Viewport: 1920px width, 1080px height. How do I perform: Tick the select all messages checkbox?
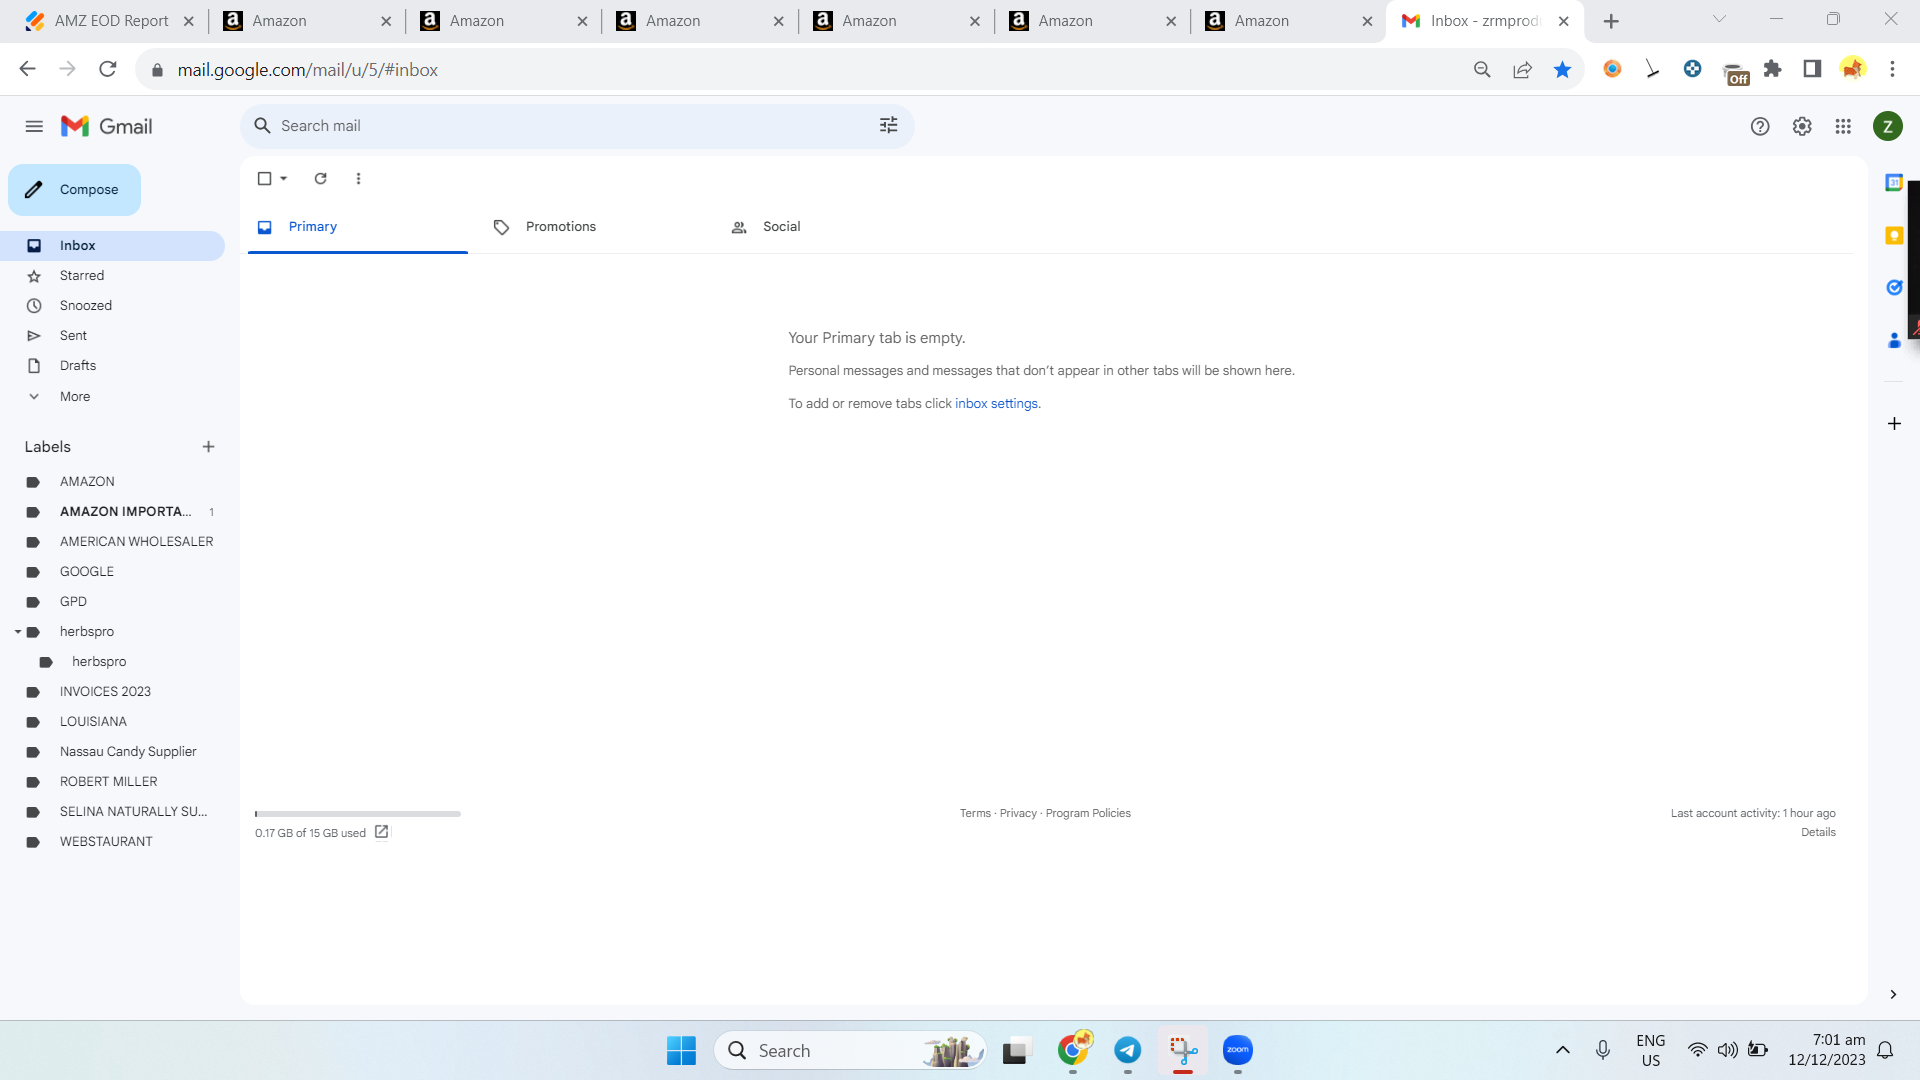pos(264,178)
